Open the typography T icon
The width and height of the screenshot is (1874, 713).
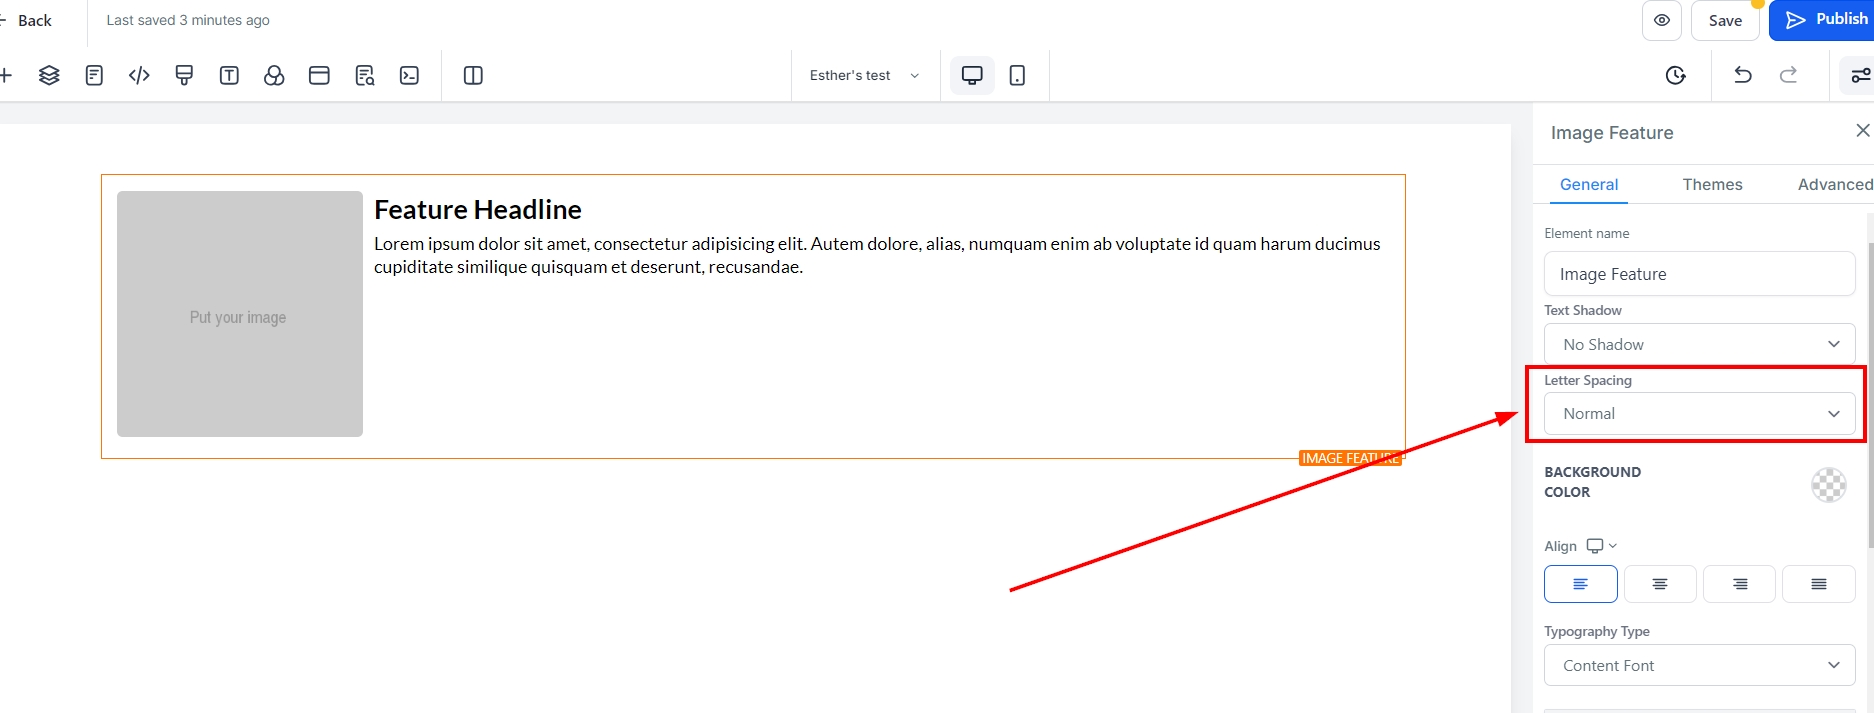tap(229, 75)
